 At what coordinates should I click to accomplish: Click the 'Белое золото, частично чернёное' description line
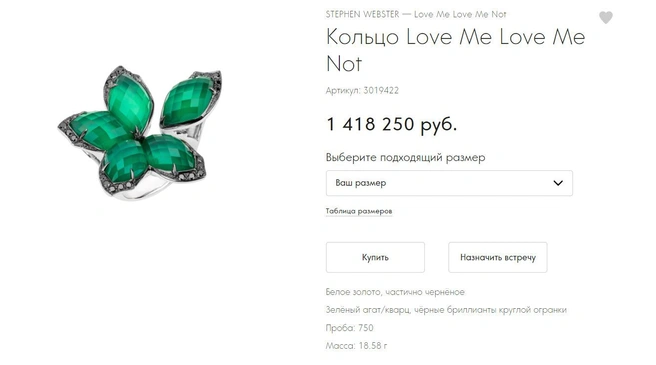click(x=395, y=292)
